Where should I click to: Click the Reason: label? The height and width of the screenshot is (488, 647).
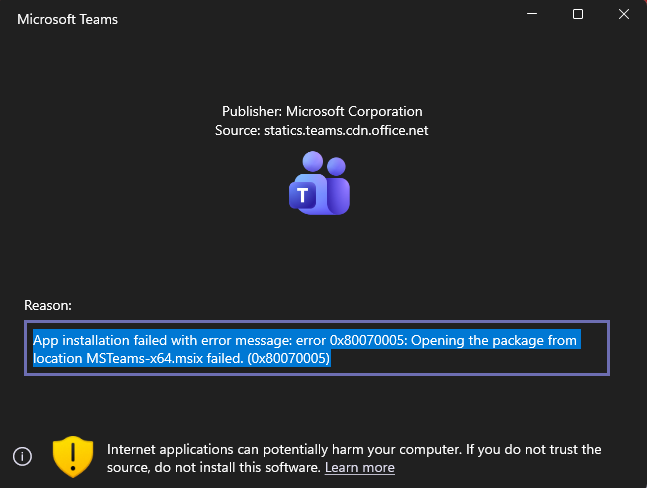click(48, 305)
